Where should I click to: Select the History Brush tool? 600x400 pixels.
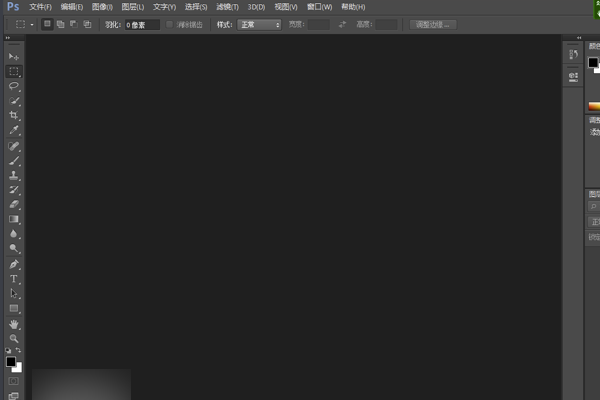[x=14, y=190]
